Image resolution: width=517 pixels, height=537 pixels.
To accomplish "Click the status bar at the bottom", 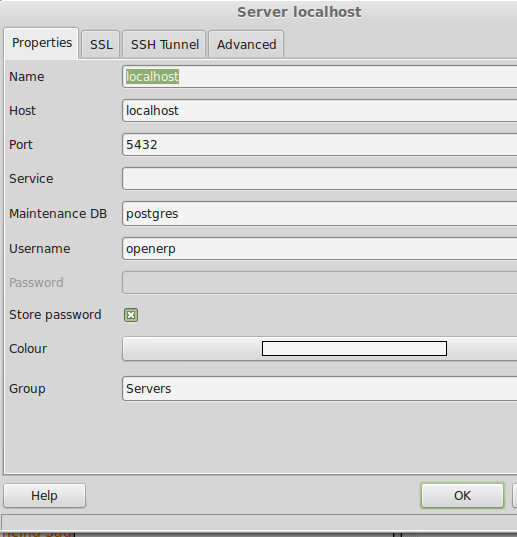I will [258, 523].
